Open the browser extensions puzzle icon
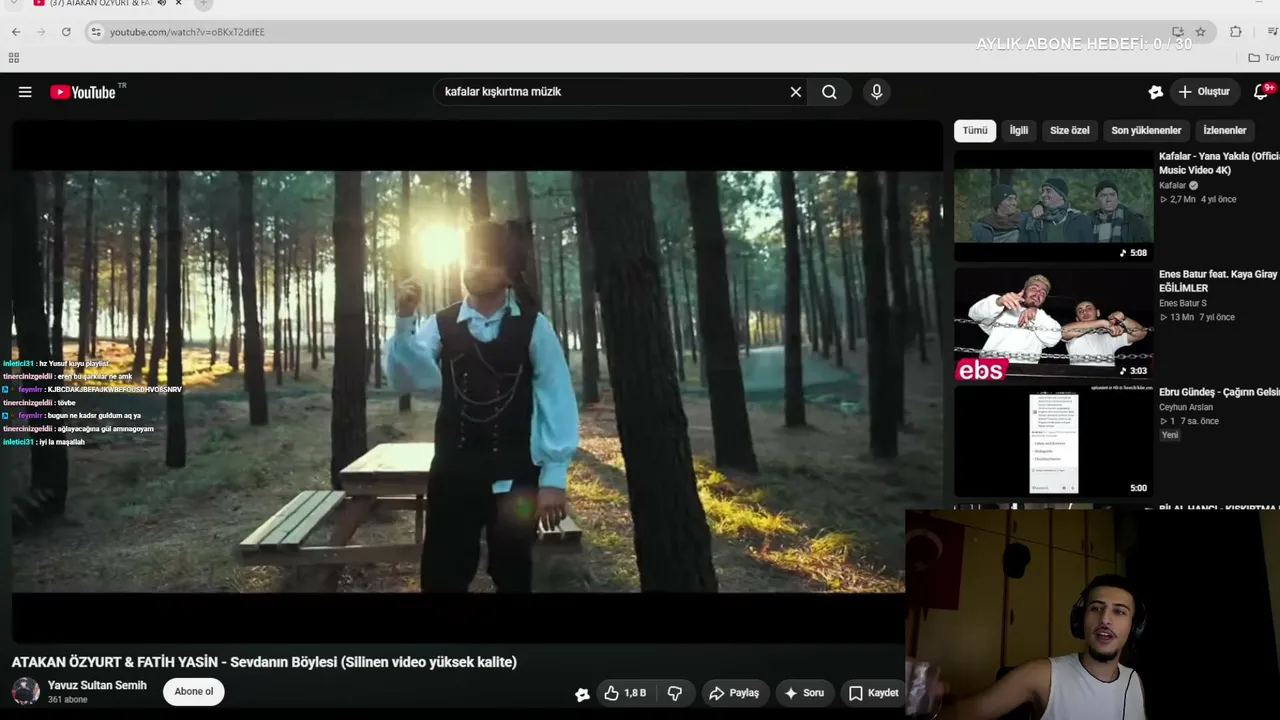 (1236, 32)
